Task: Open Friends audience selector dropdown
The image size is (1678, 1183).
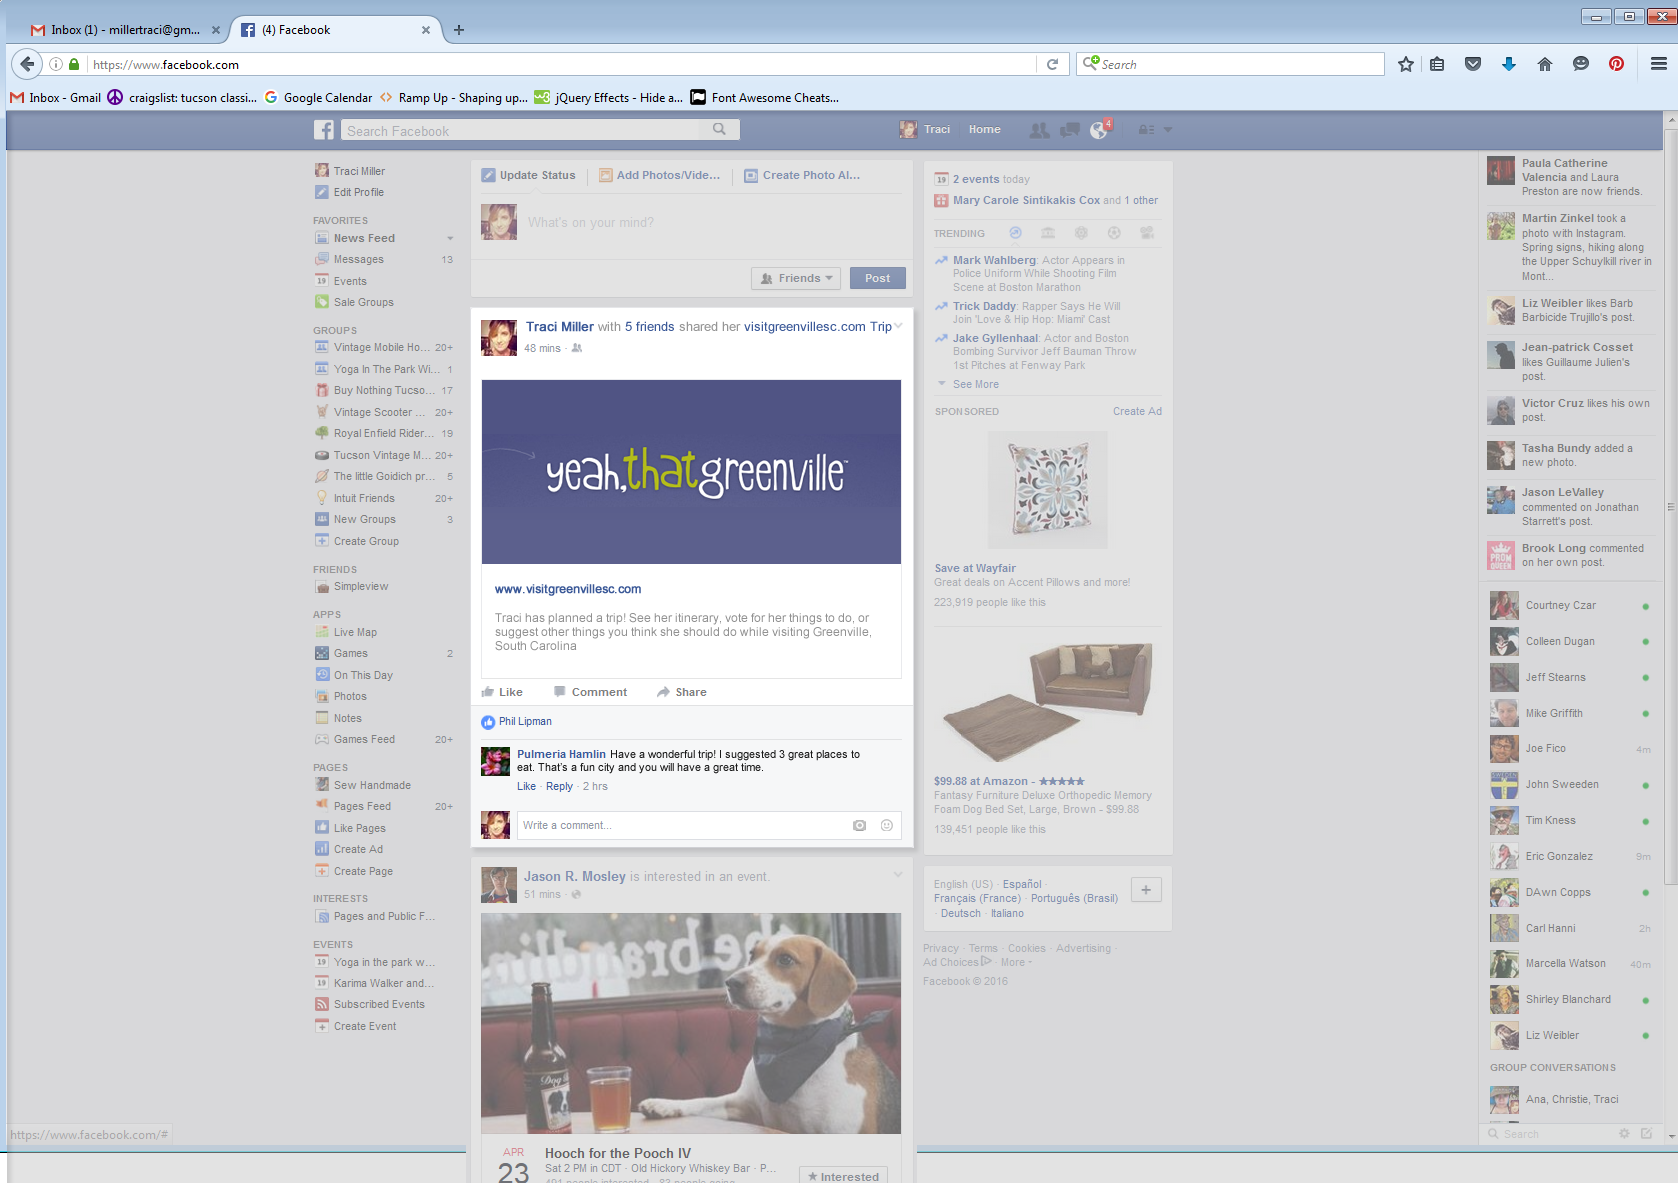Action: coord(796,278)
